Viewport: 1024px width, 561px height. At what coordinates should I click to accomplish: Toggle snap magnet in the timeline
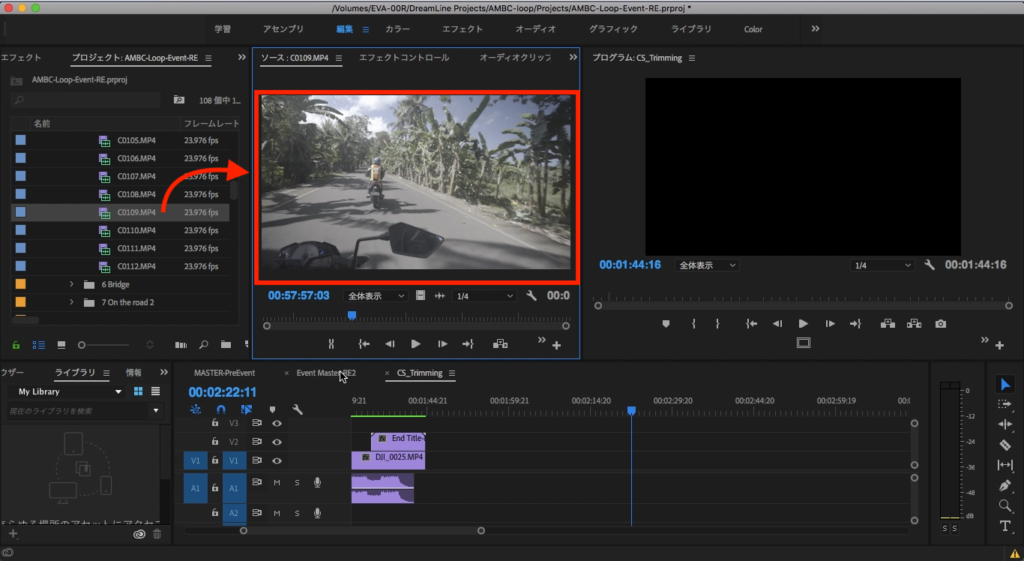tap(220, 409)
